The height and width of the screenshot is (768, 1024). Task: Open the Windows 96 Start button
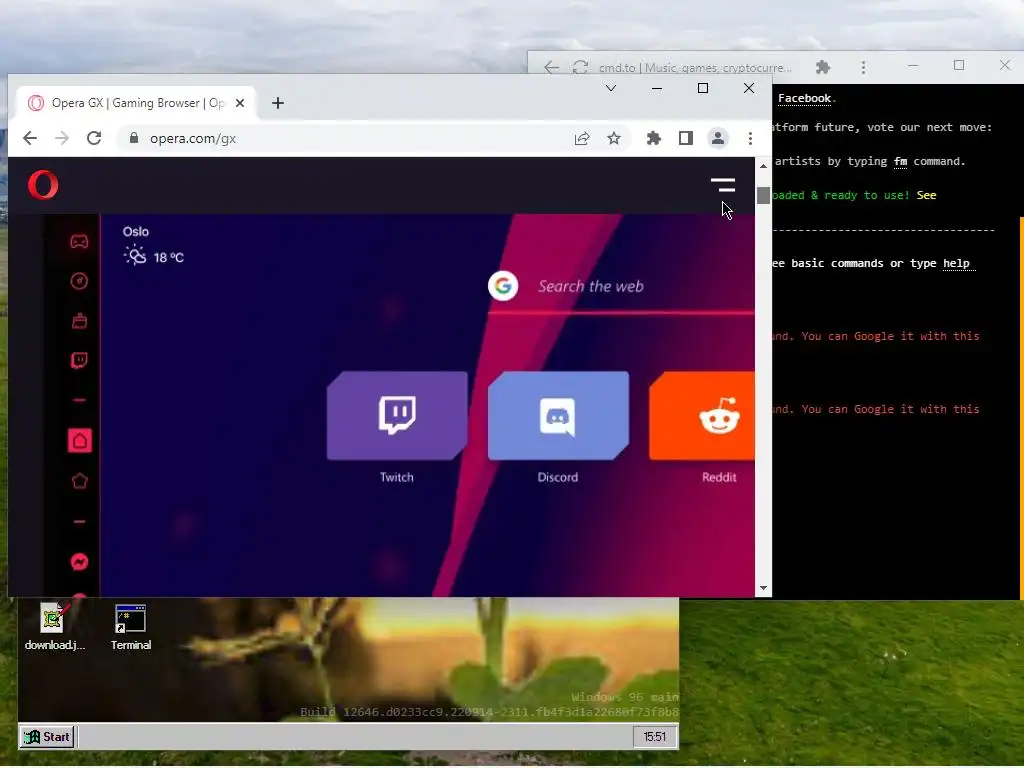pos(47,737)
